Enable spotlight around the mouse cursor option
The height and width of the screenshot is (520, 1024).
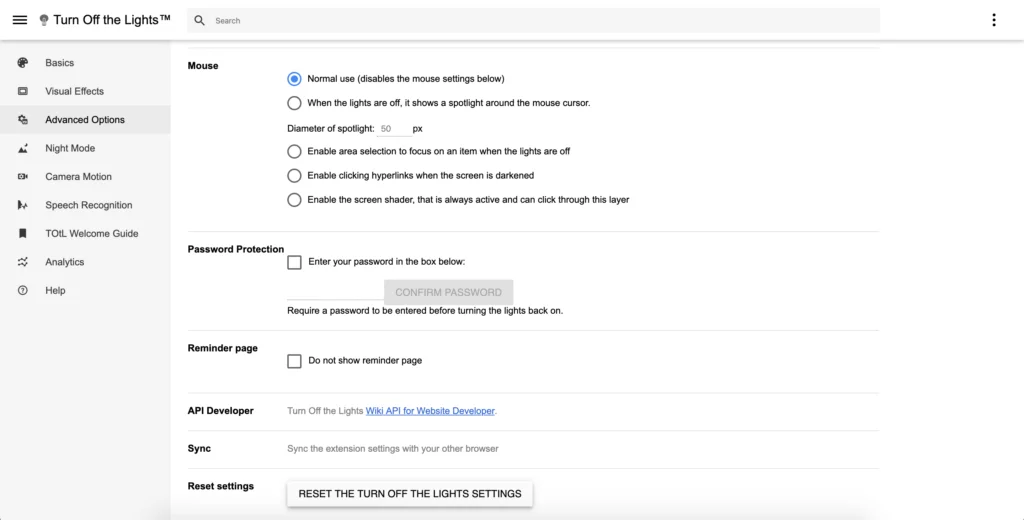294,103
